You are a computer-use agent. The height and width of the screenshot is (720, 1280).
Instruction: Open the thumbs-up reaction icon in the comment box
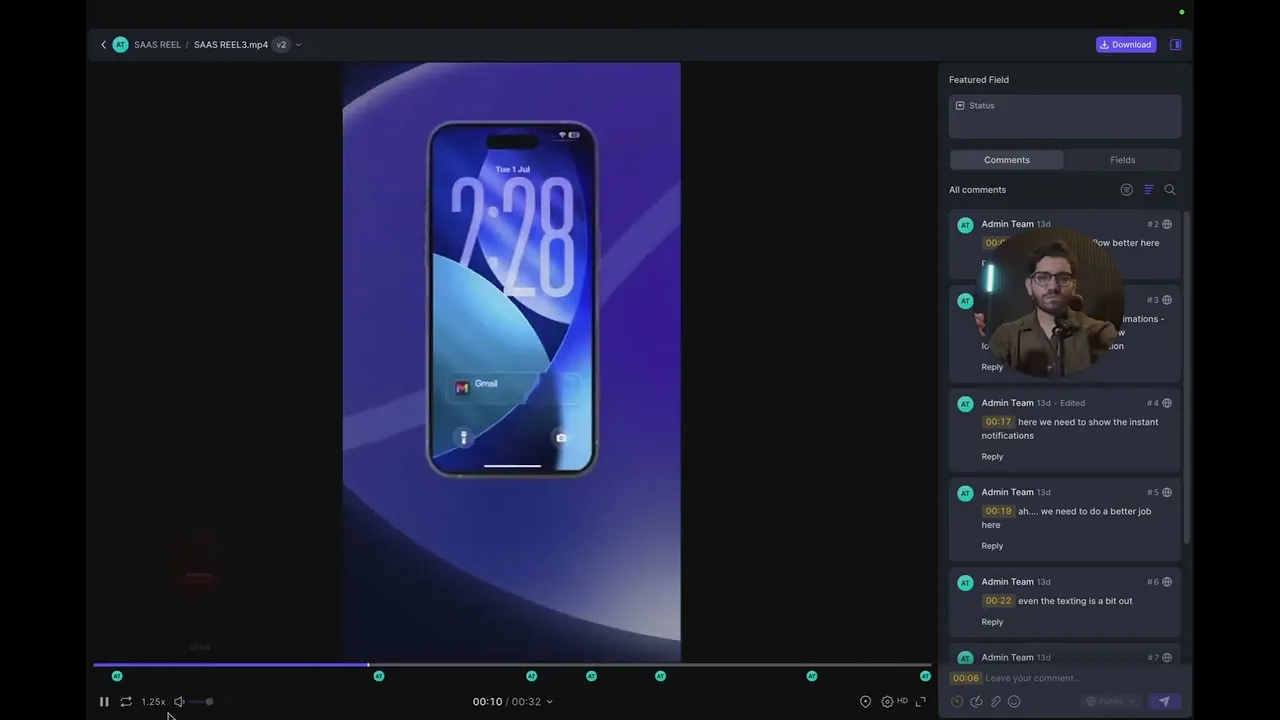pos(977,702)
